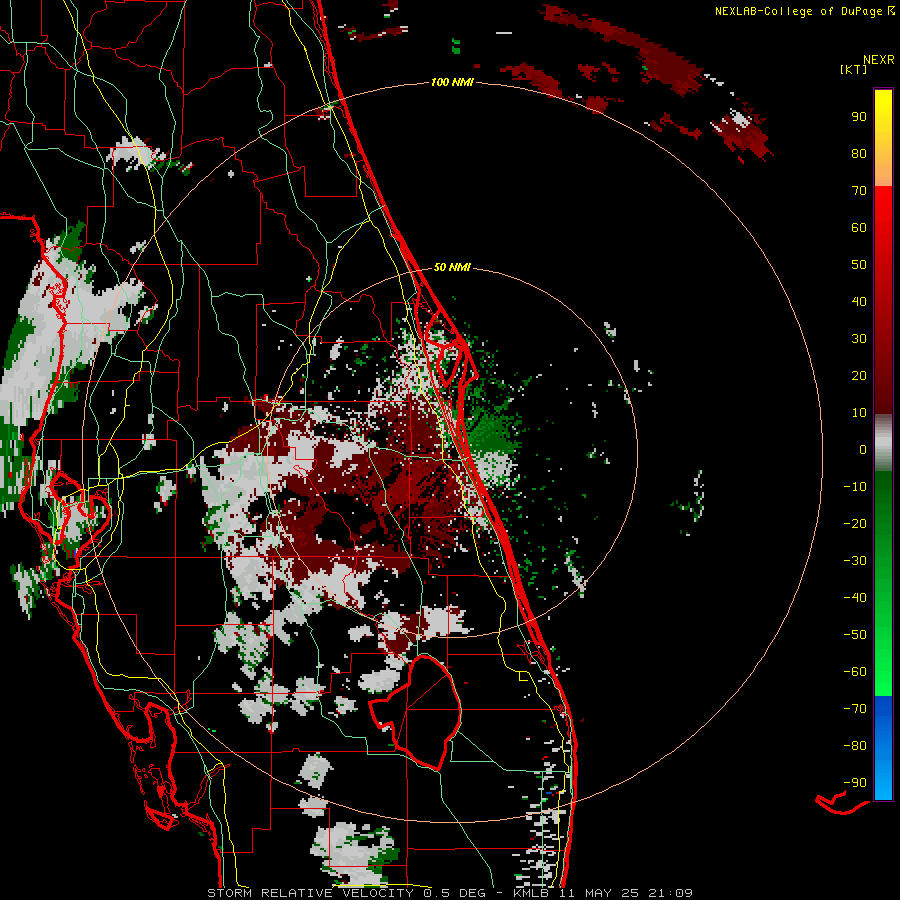Screen dimensions: 900x900
Task: Click the 30 value on the velocity scale
Action: (x=859, y=339)
